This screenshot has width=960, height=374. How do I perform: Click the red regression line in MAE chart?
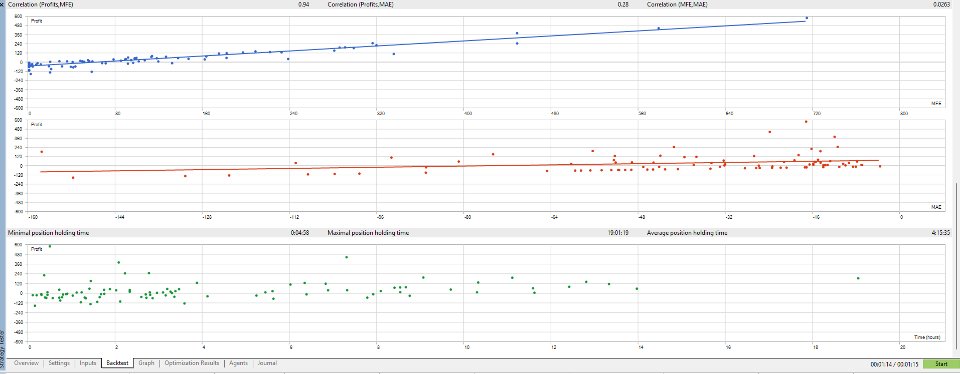coord(459,166)
